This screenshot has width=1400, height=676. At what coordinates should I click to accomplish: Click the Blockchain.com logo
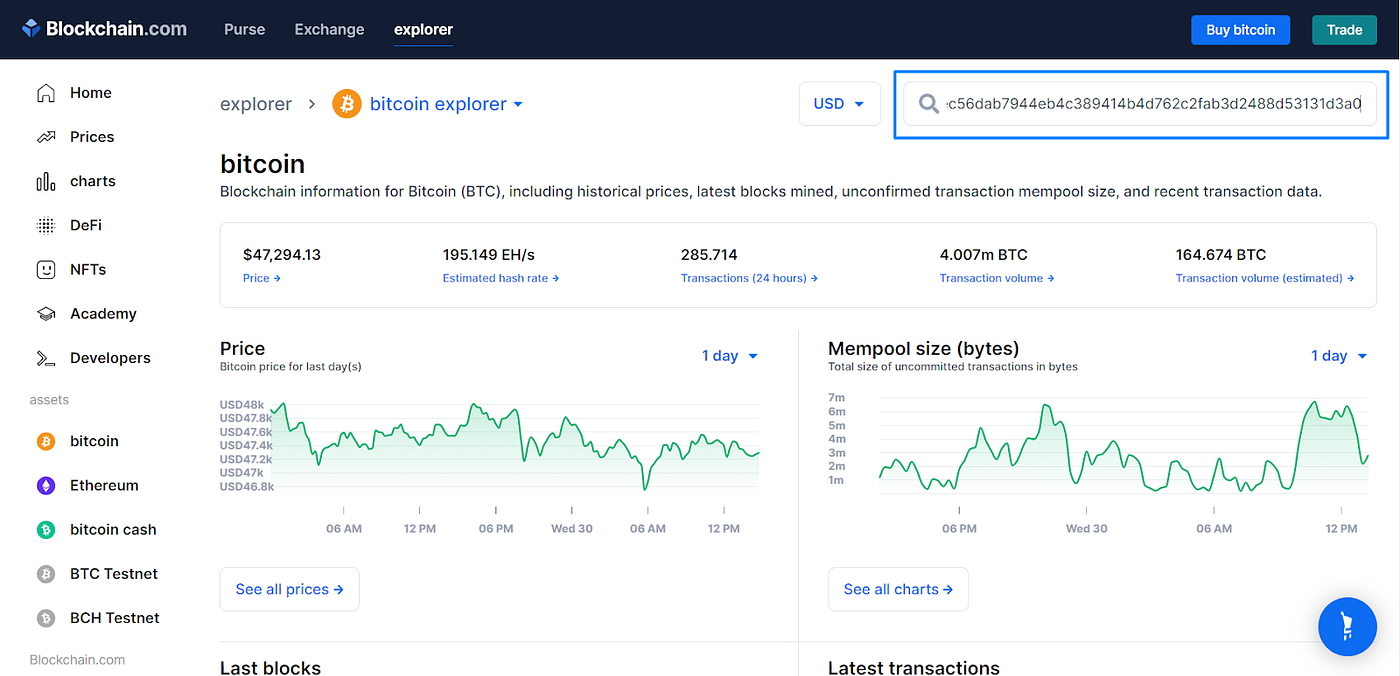(x=104, y=29)
